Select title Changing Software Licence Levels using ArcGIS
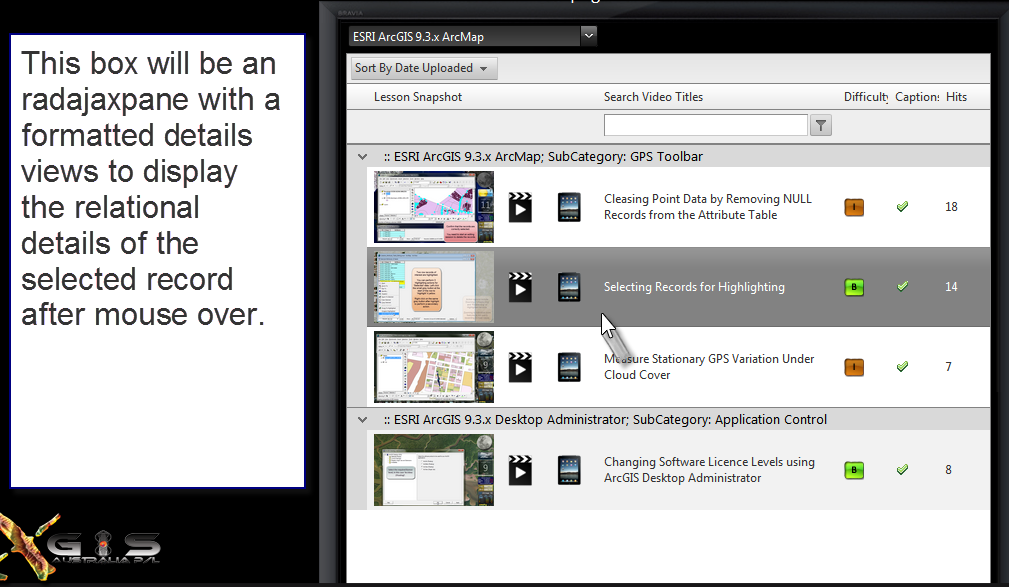Viewport: 1011px width, 587px height. tap(709, 470)
